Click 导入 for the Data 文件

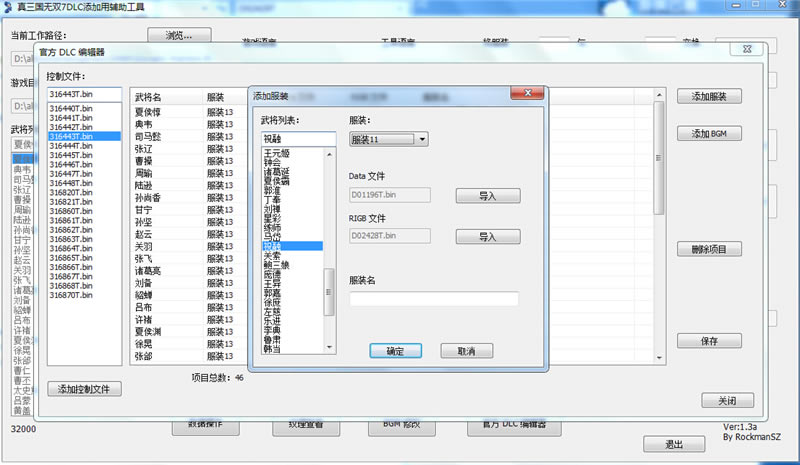tap(487, 195)
